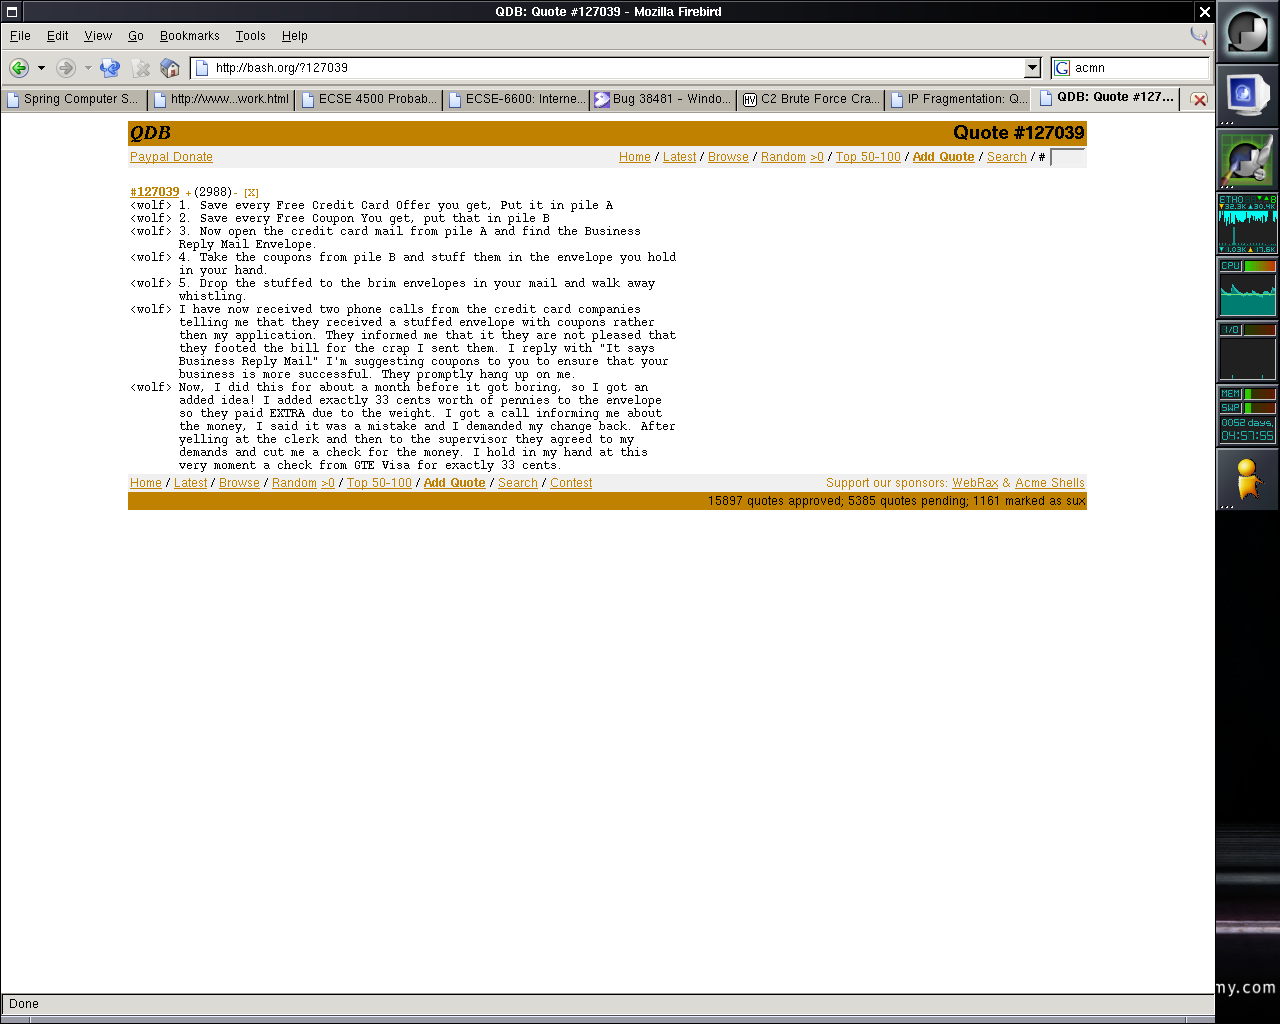Flag quote using the [X] link
This screenshot has height=1024, width=1280.
tap(251, 193)
